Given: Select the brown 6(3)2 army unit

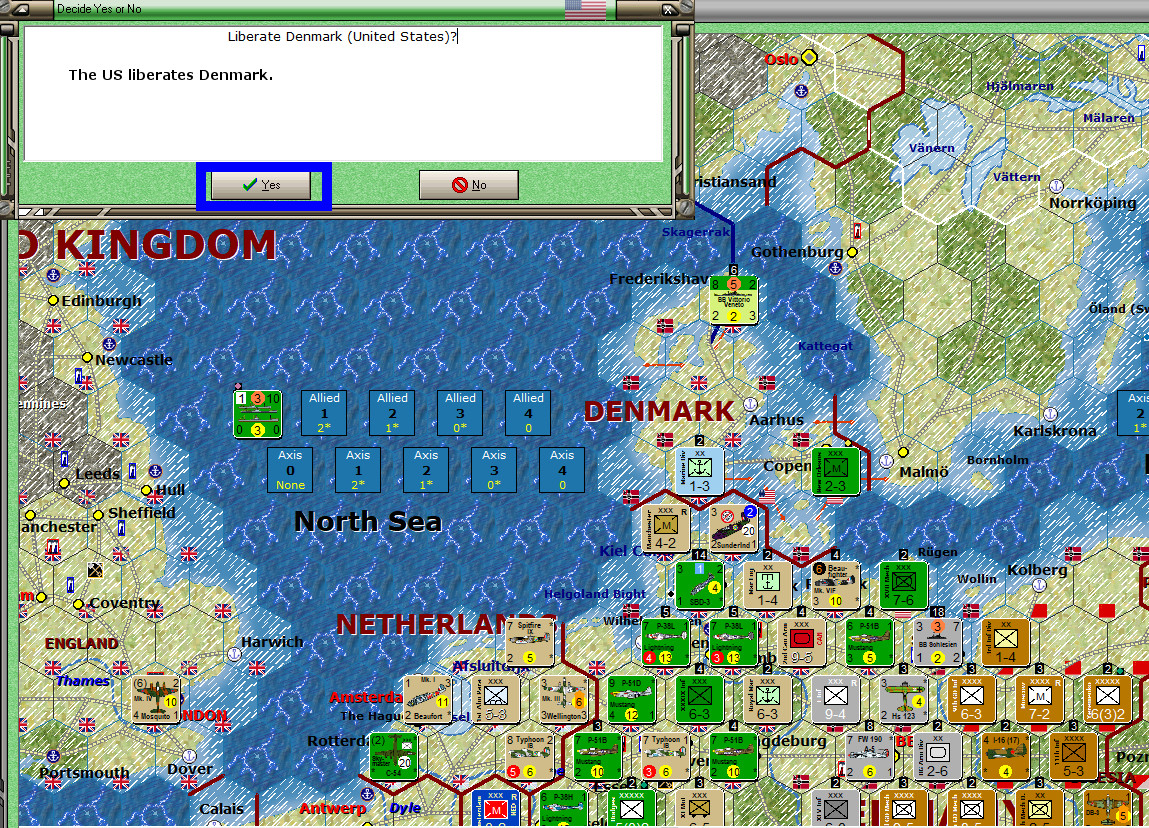Looking at the screenshot, I should click(1107, 699).
